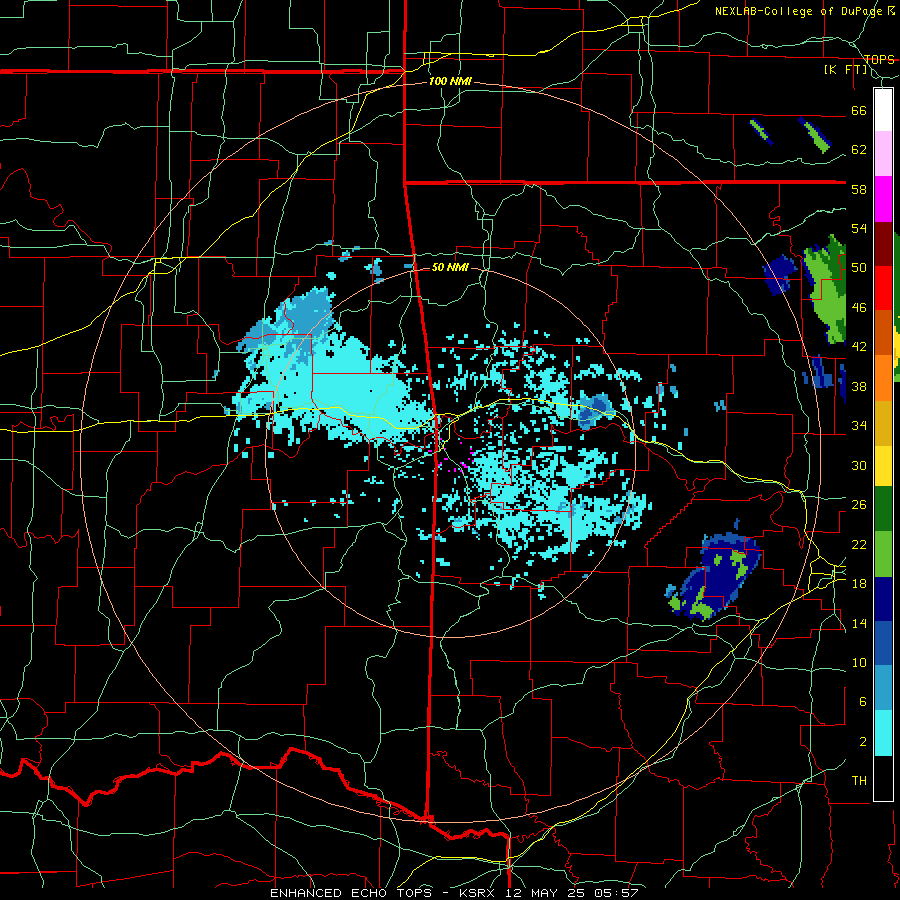This screenshot has height=900, width=900.
Task: Click the bright red legend swatch
Action: coord(883,288)
